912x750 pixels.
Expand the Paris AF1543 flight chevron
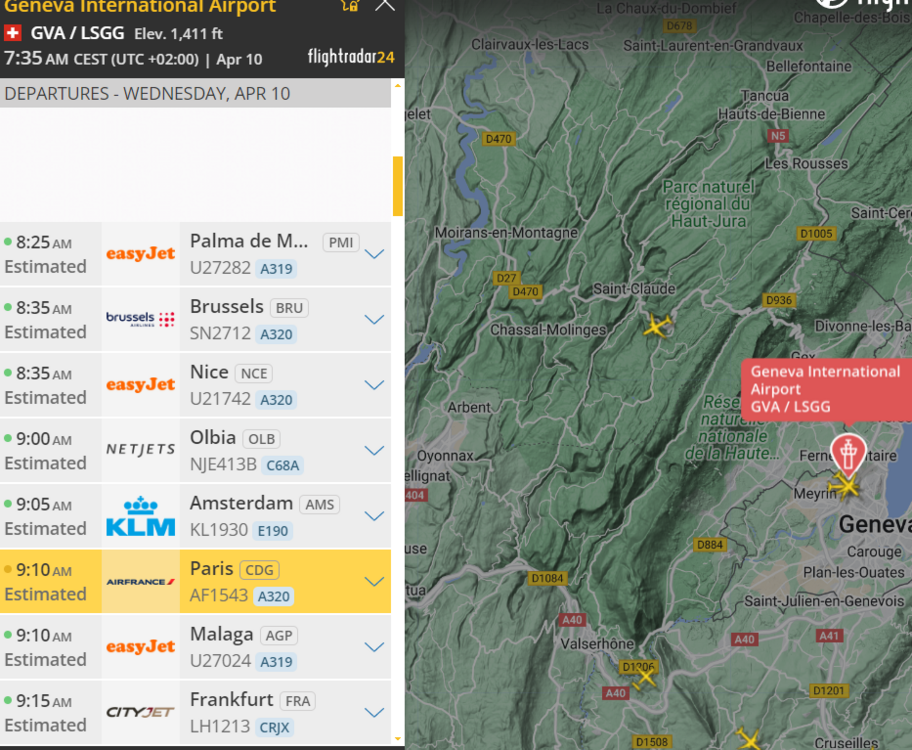374,582
